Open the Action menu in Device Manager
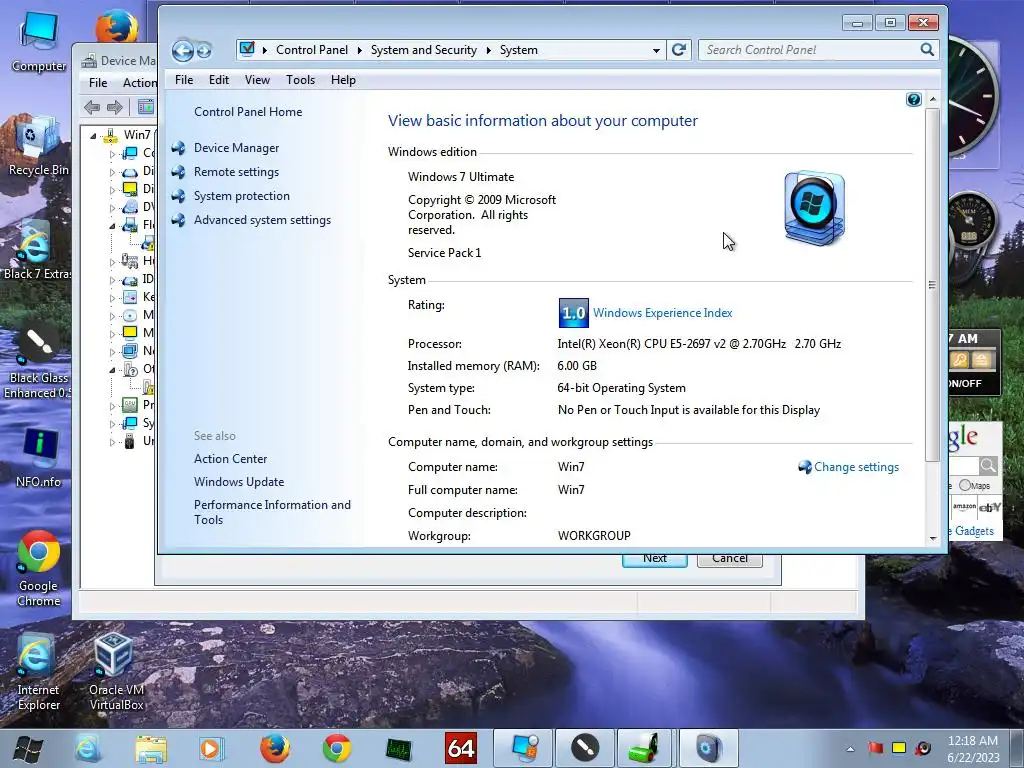Image resolution: width=1024 pixels, height=768 pixels. pos(140,83)
